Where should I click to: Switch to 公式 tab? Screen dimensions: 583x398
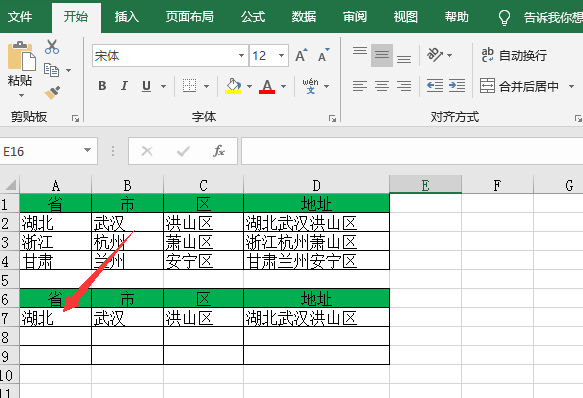(253, 17)
